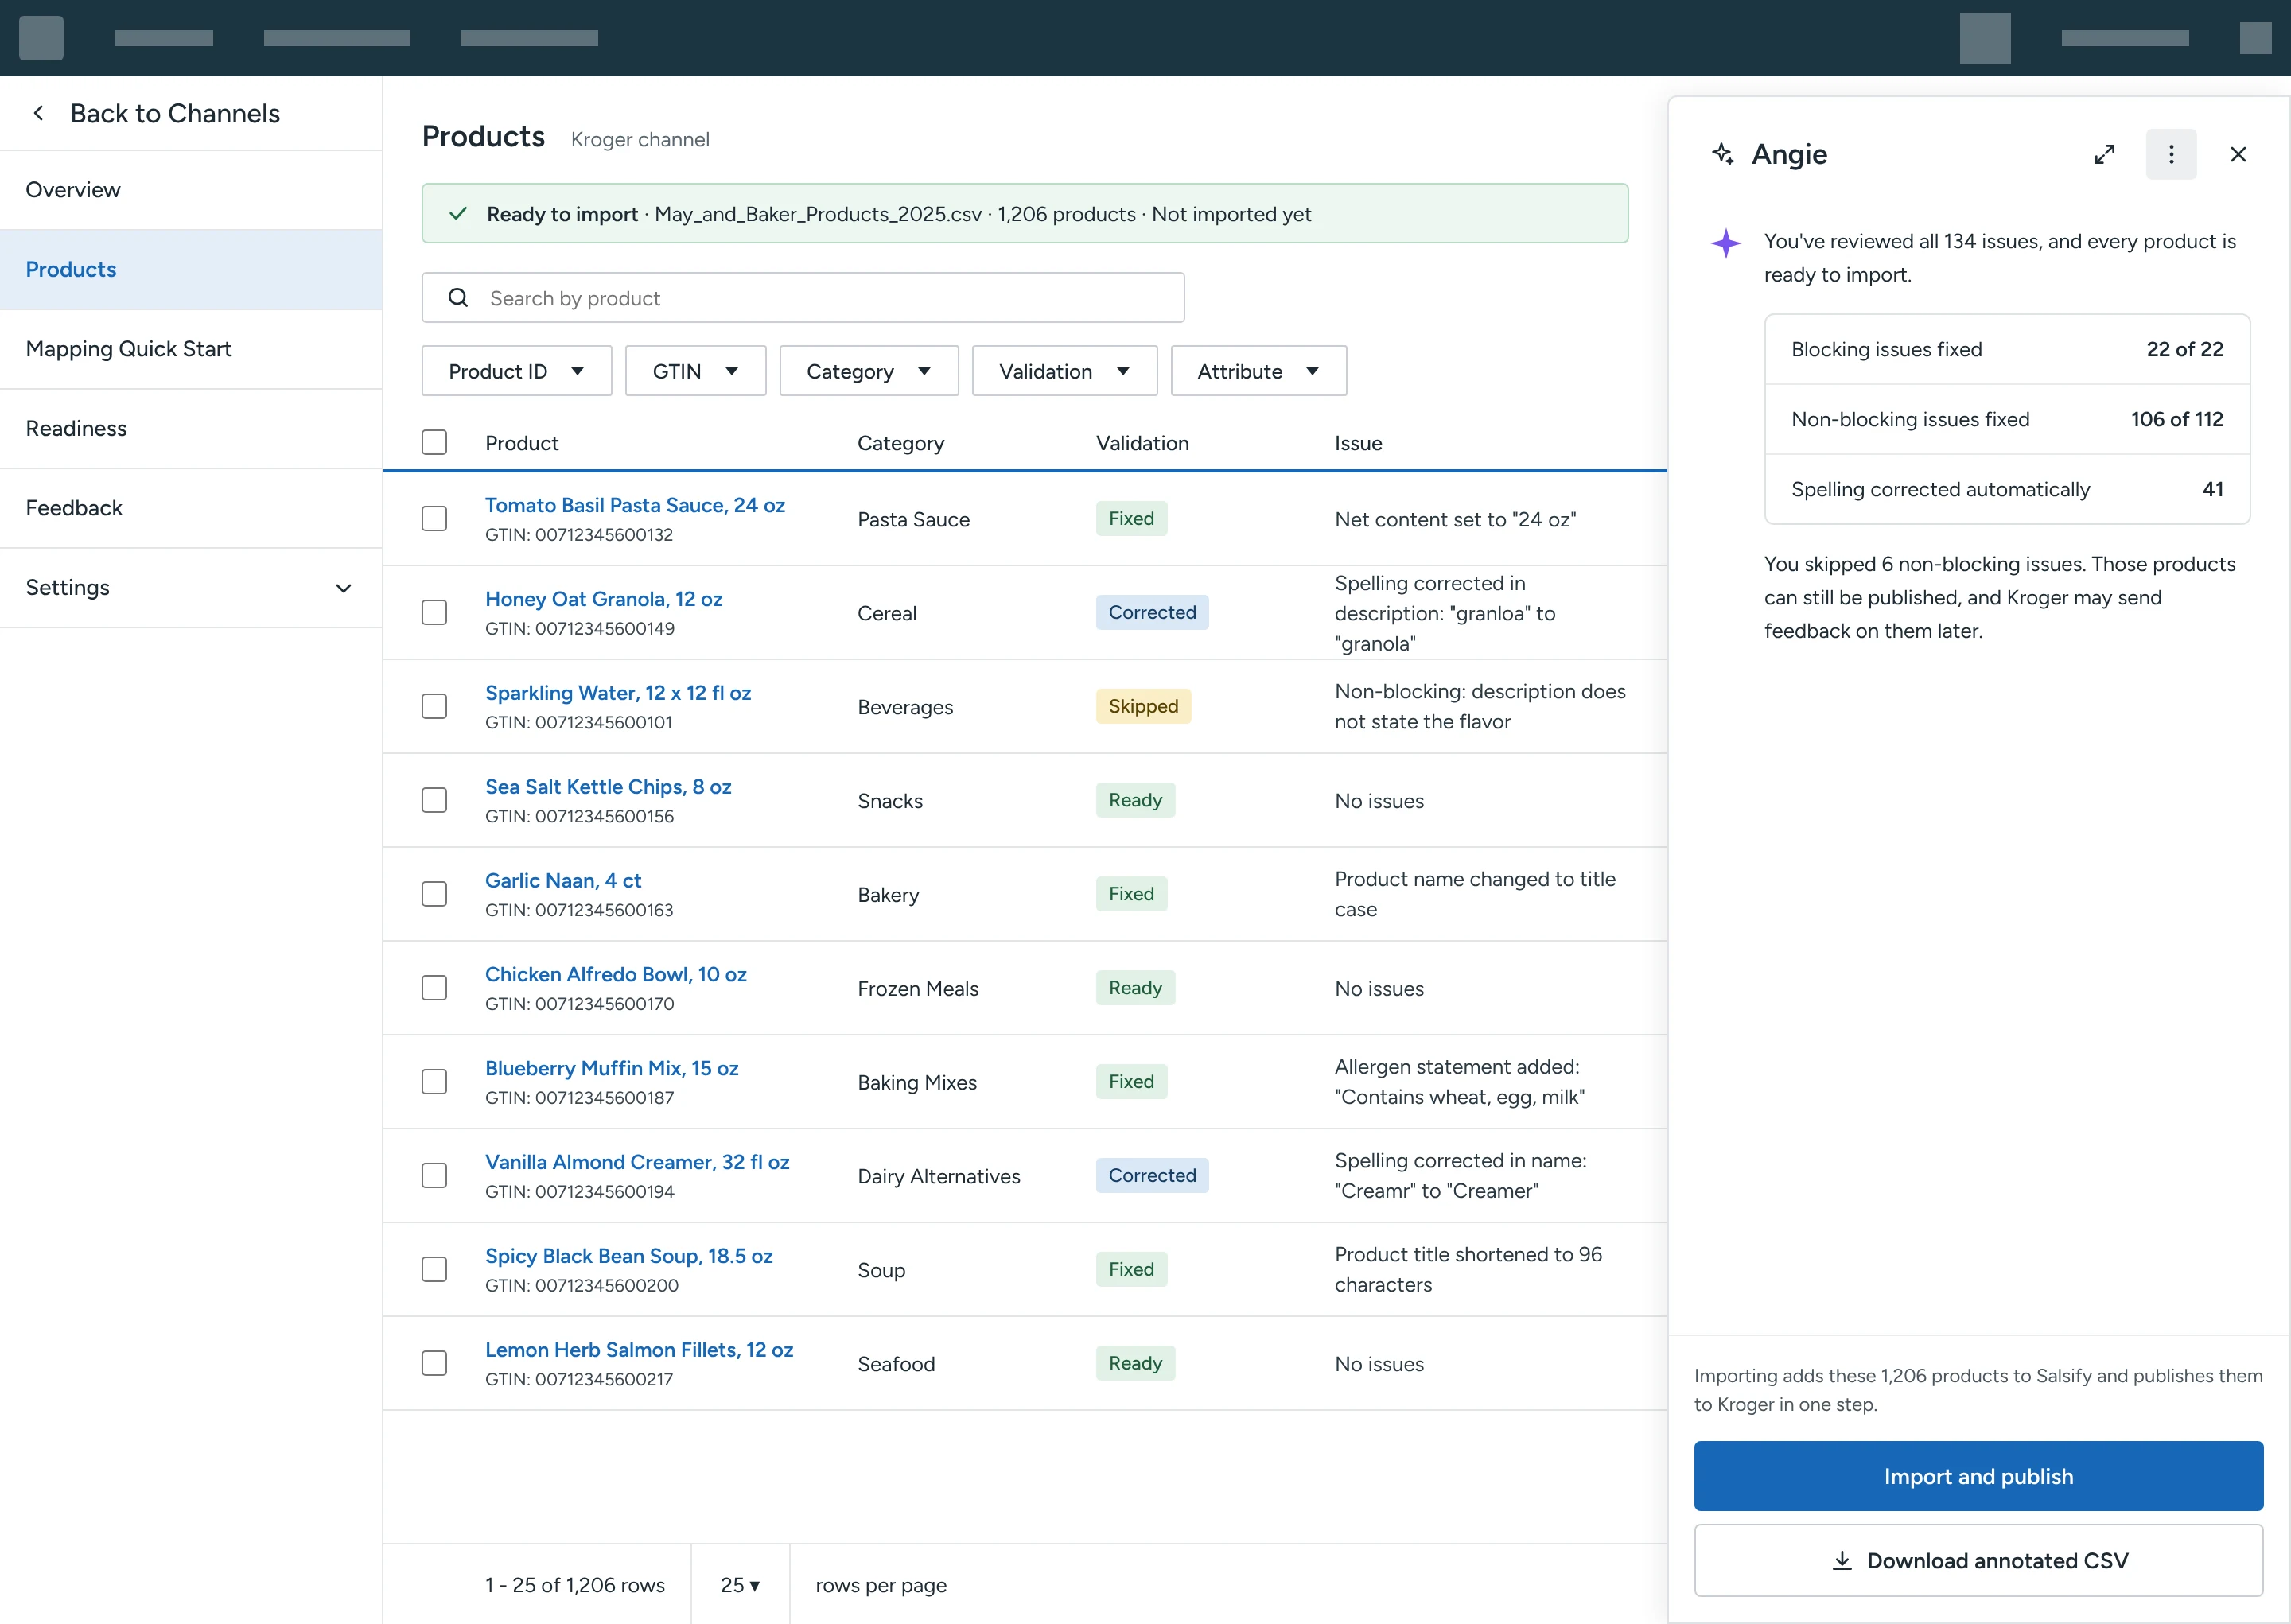Click the Corrected badge on Honey Oat Granola
The width and height of the screenshot is (2291, 1624).
pyautogui.click(x=1152, y=612)
